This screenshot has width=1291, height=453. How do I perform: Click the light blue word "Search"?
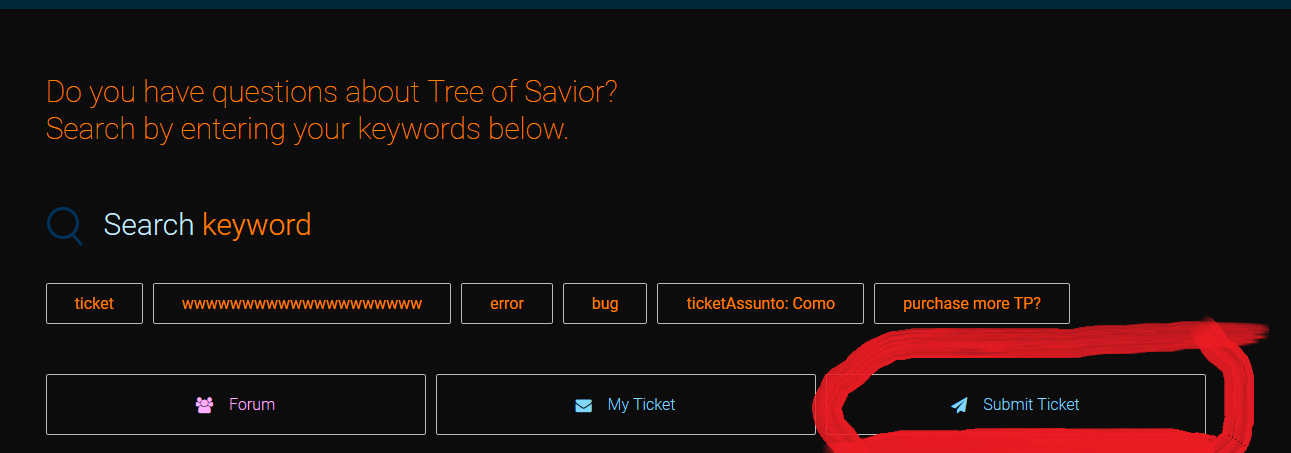pyautogui.click(x=148, y=225)
